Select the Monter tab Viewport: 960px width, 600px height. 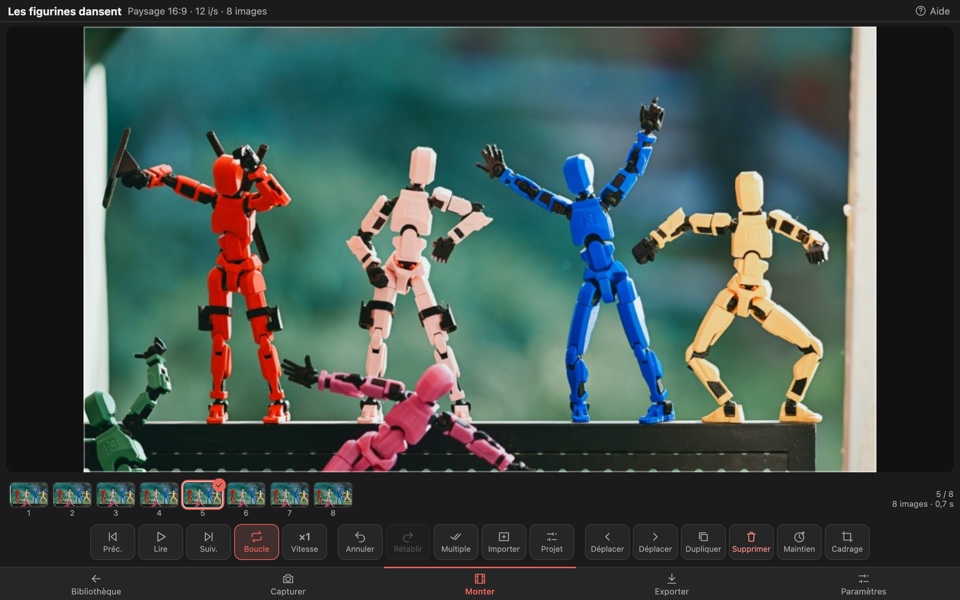click(480, 584)
